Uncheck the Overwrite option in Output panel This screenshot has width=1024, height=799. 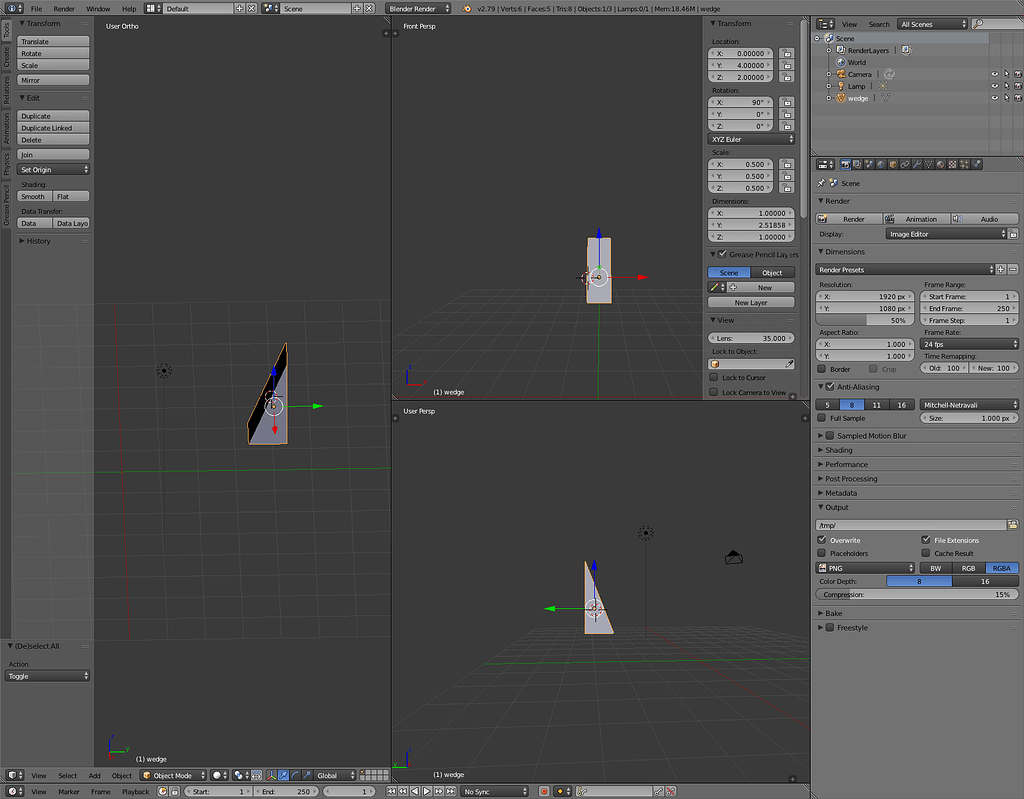(x=822, y=540)
